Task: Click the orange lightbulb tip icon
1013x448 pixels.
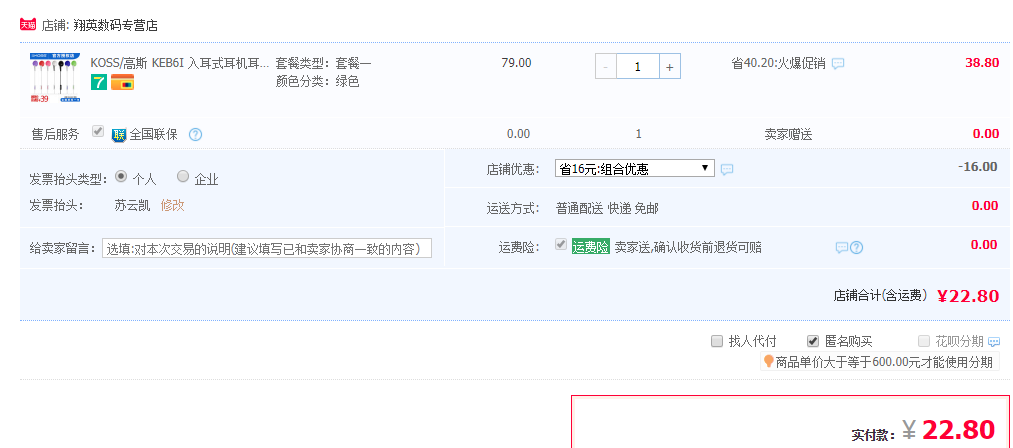Action: click(769, 361)
